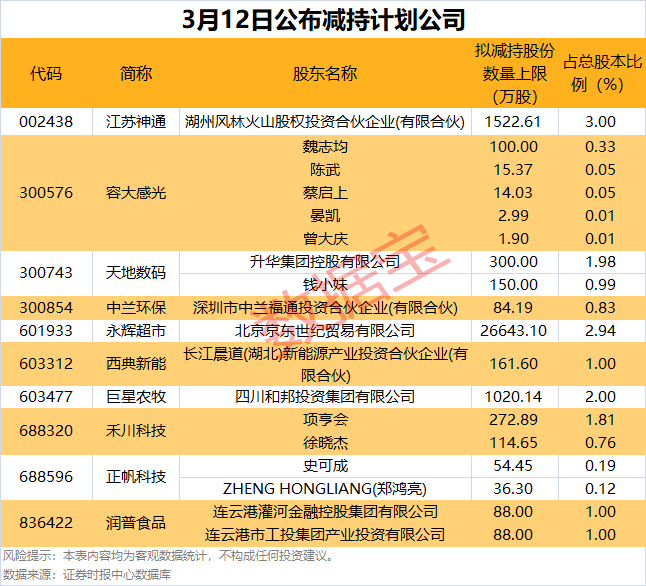
Task: Select the 股东名称 column header
Action: (x=324, y=74)
